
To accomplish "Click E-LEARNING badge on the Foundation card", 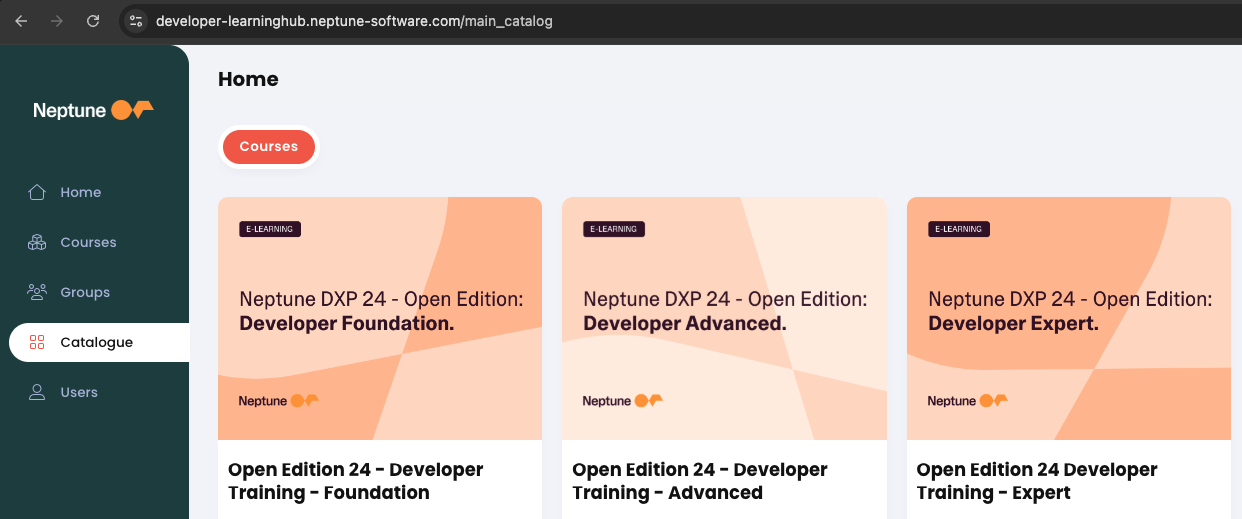I will coord(270,229).
